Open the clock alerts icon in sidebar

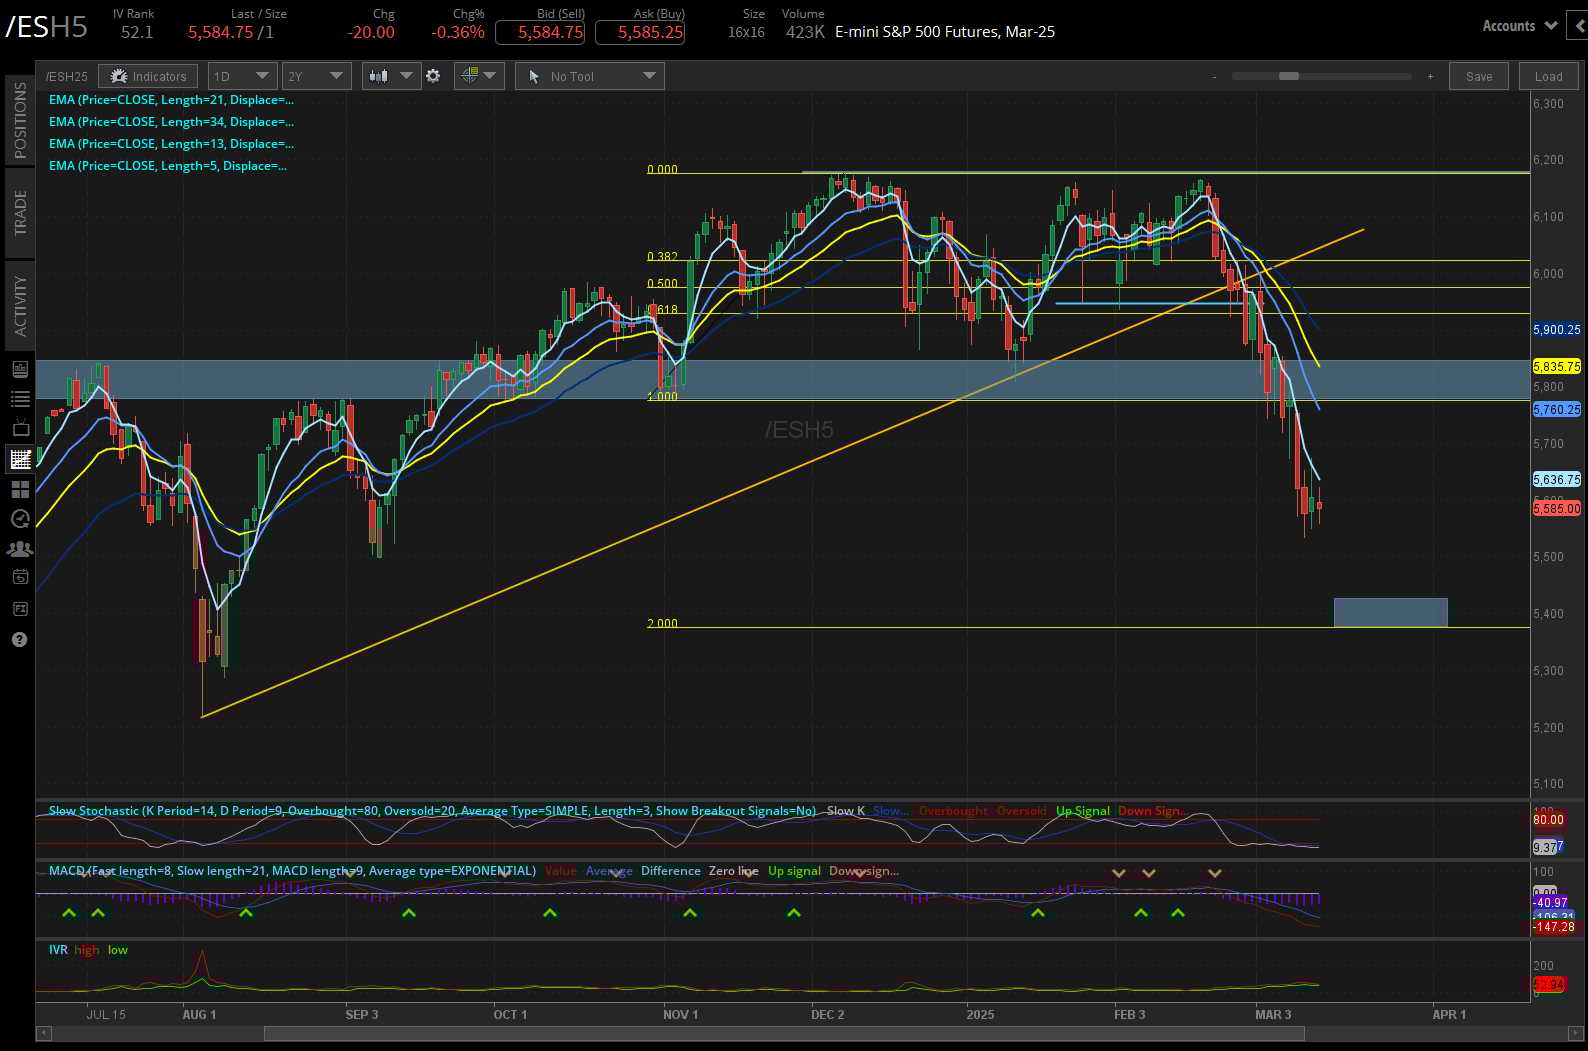[x=20, y=518]
